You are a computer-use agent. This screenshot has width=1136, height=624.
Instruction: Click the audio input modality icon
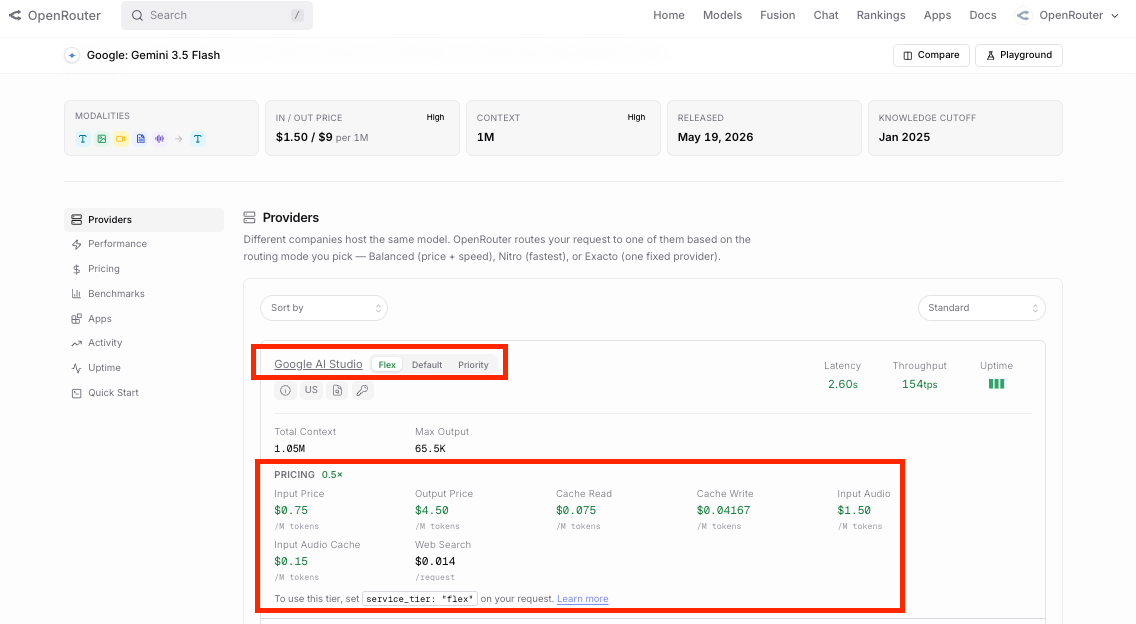tap(159, 138)
